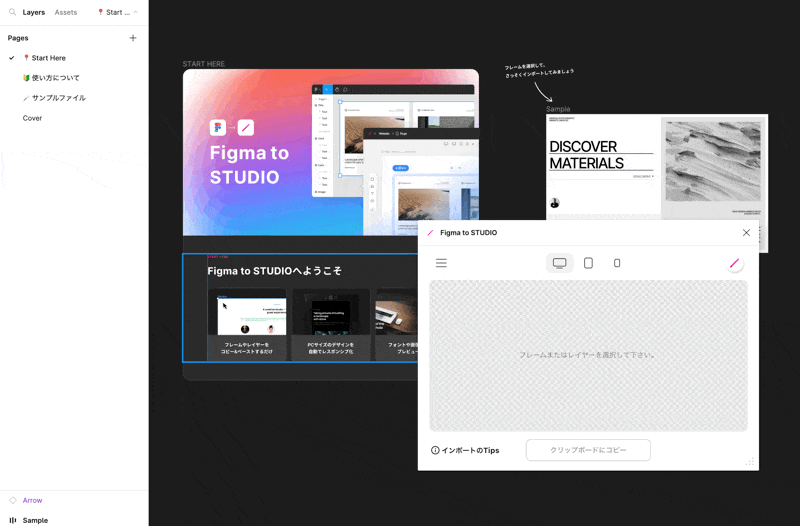
Task: Select the Sample frame label on the canvas
Action: [x=558, y=109]
